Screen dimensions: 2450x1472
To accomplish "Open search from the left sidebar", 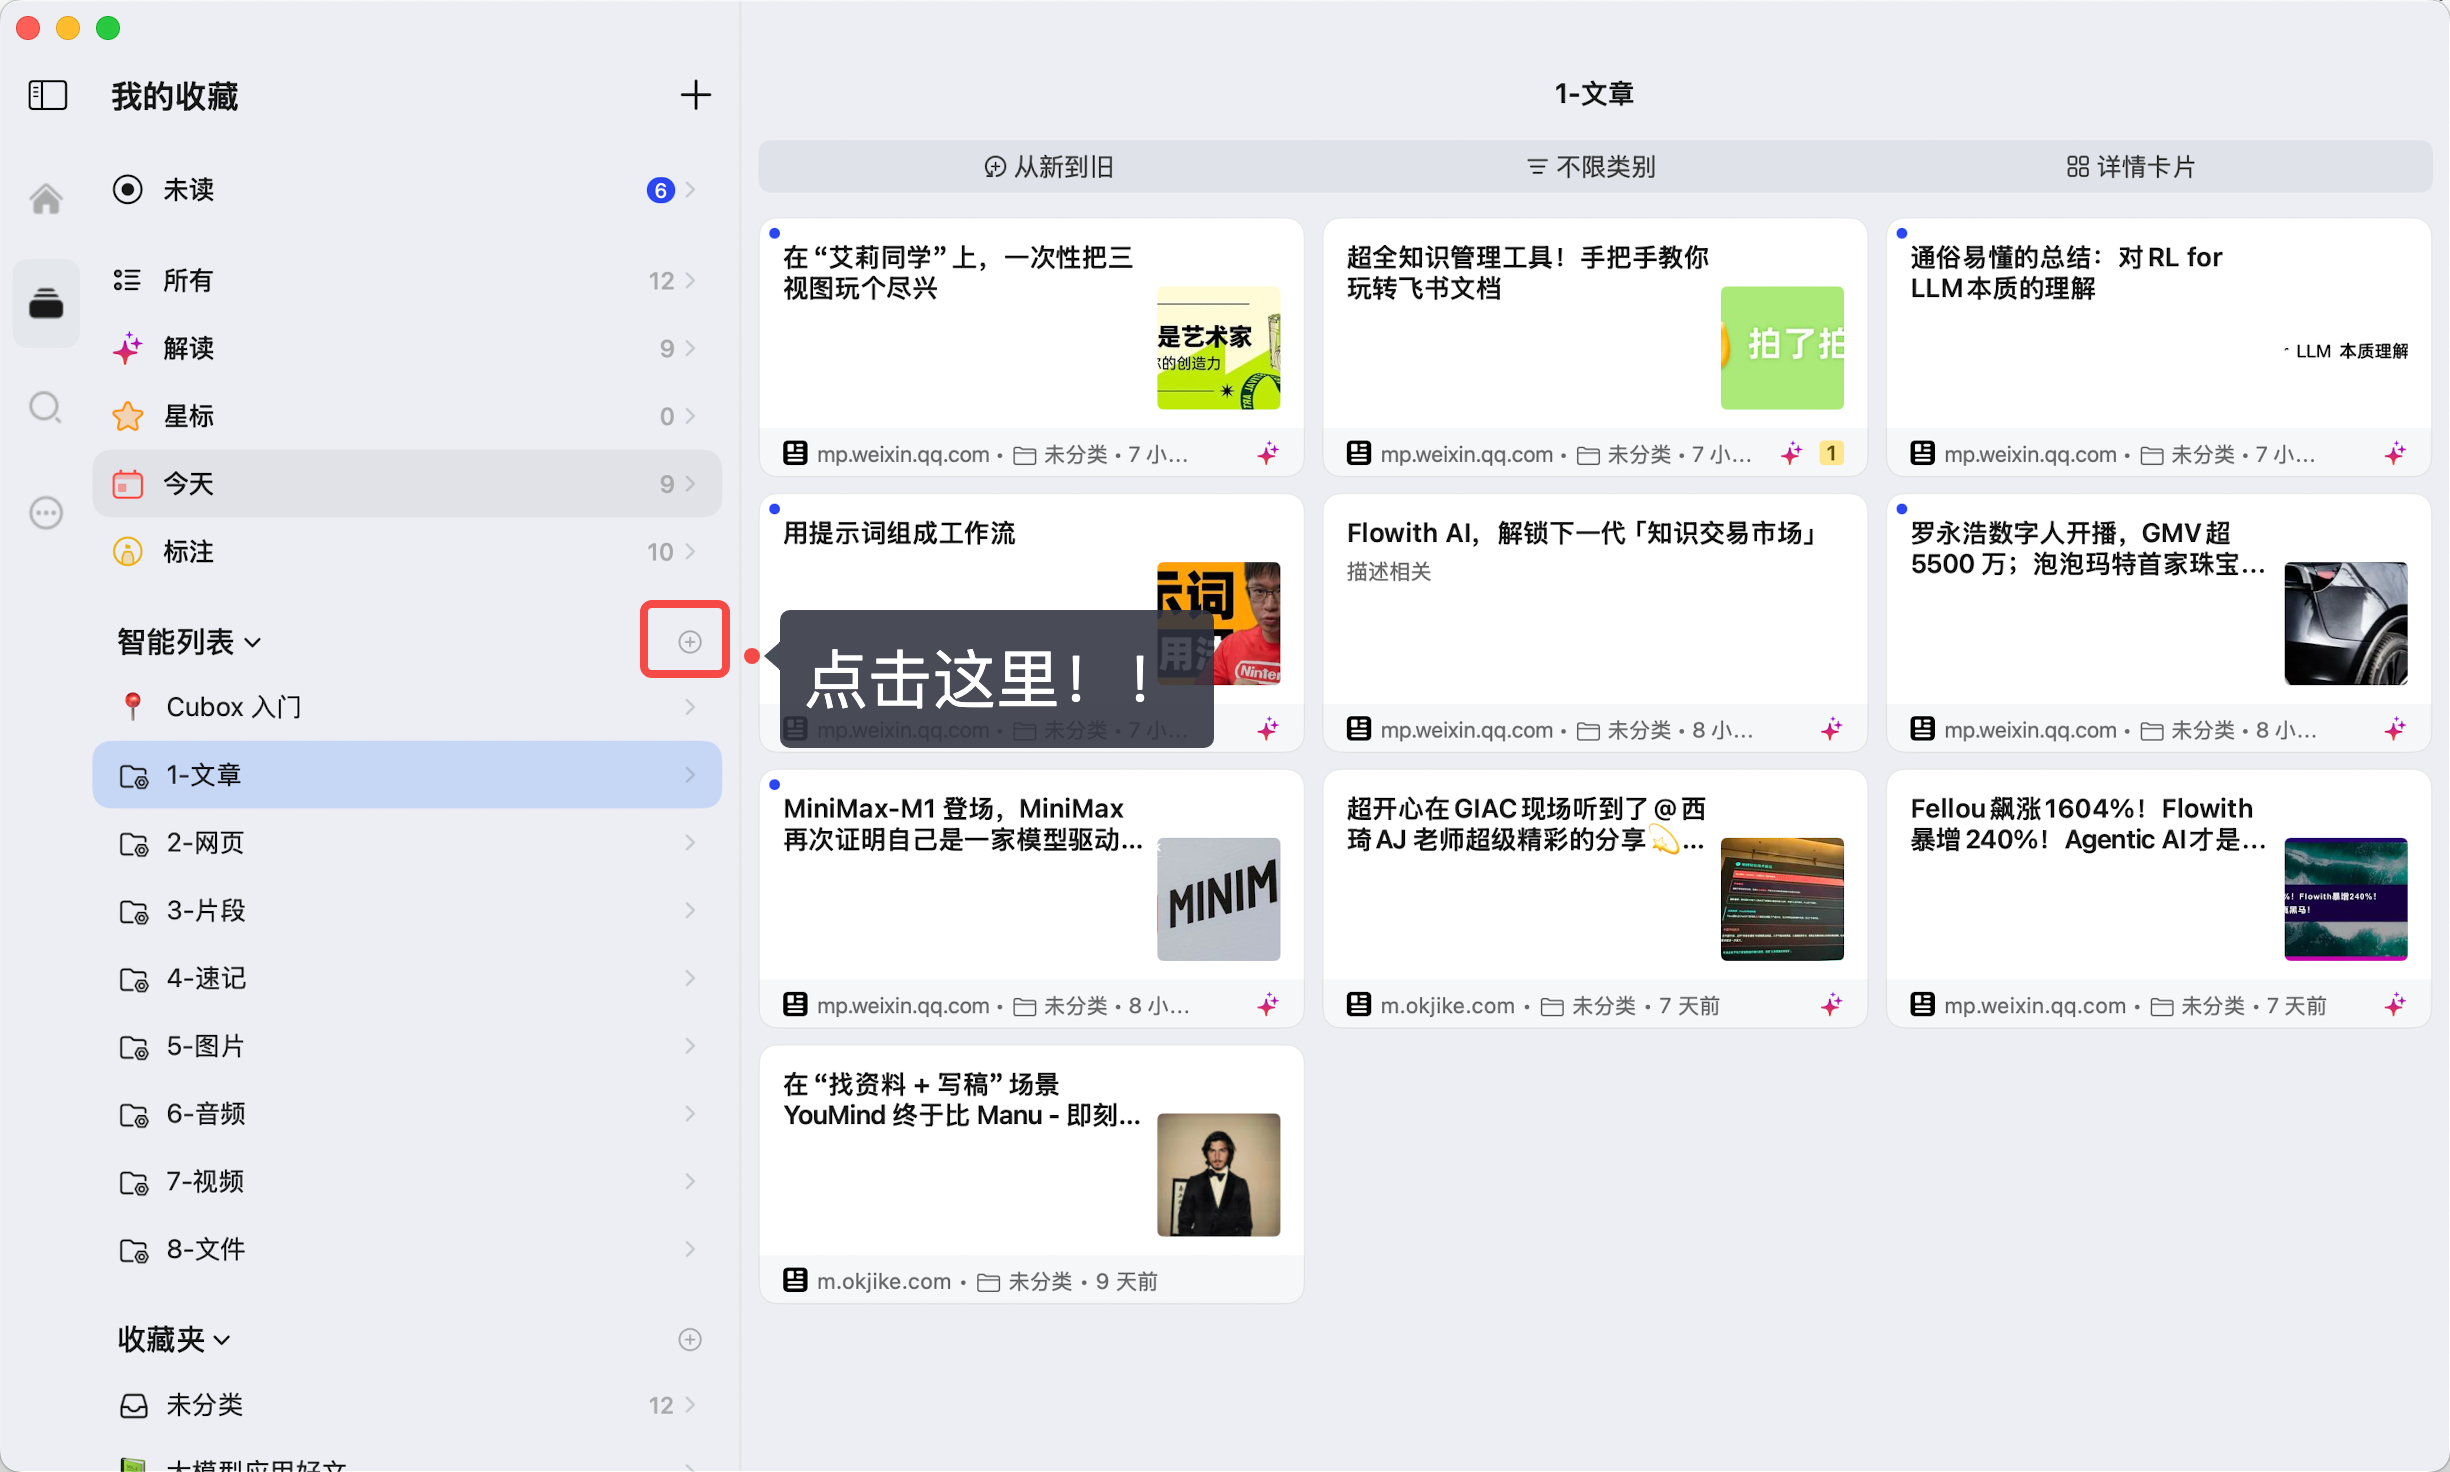I will pyautogui.click(x=45, y=408).
